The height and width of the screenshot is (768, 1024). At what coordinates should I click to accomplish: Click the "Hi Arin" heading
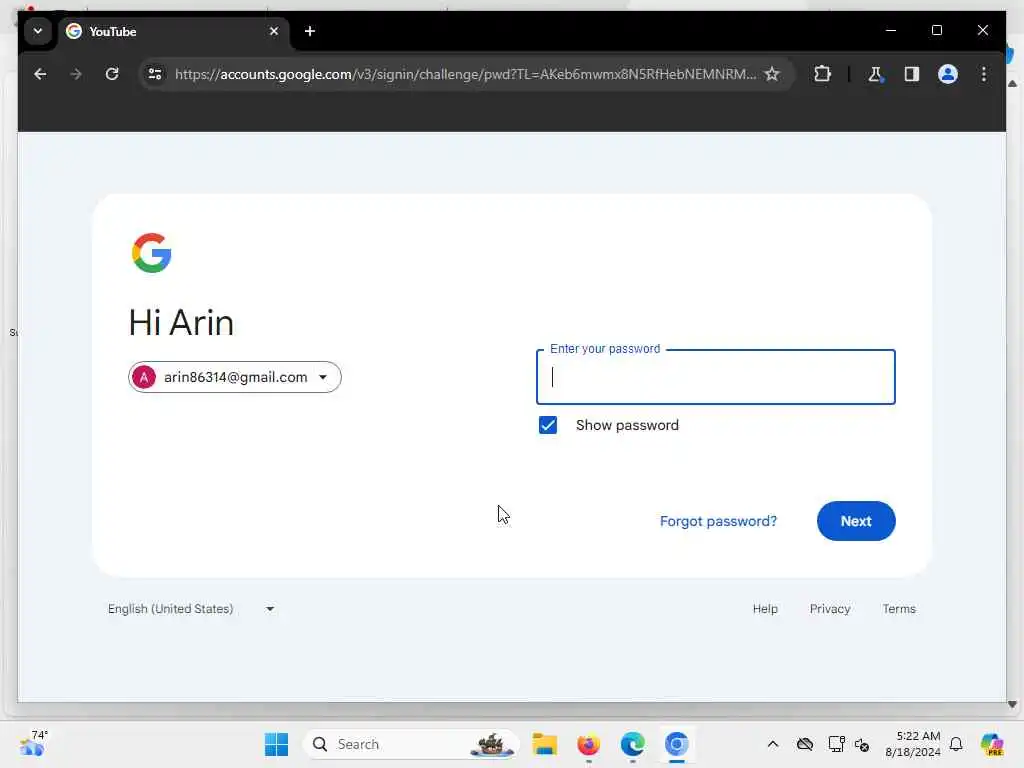[x=181, y=323]
